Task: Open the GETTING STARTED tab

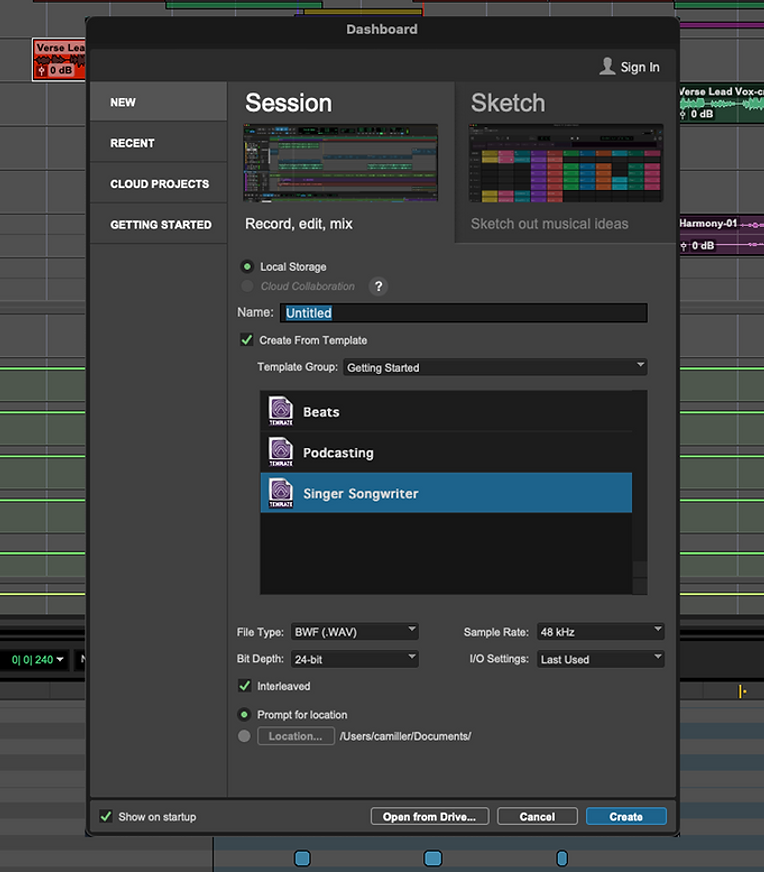Action: 158,225
